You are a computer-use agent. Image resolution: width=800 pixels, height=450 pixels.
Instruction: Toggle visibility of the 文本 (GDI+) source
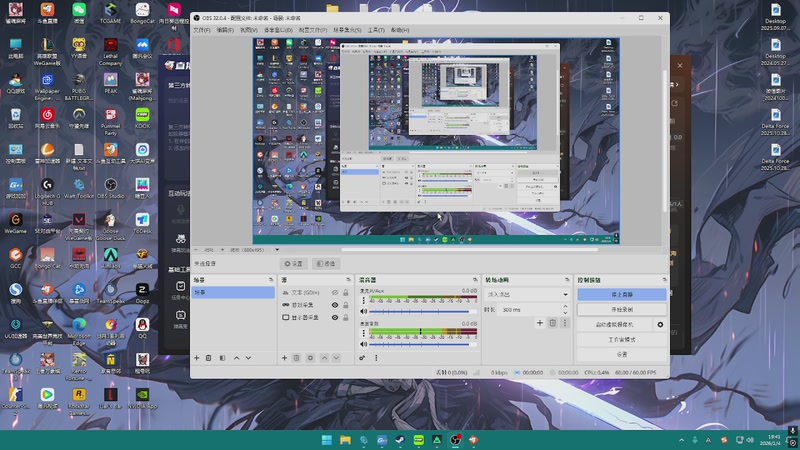(x=336, y=292)
